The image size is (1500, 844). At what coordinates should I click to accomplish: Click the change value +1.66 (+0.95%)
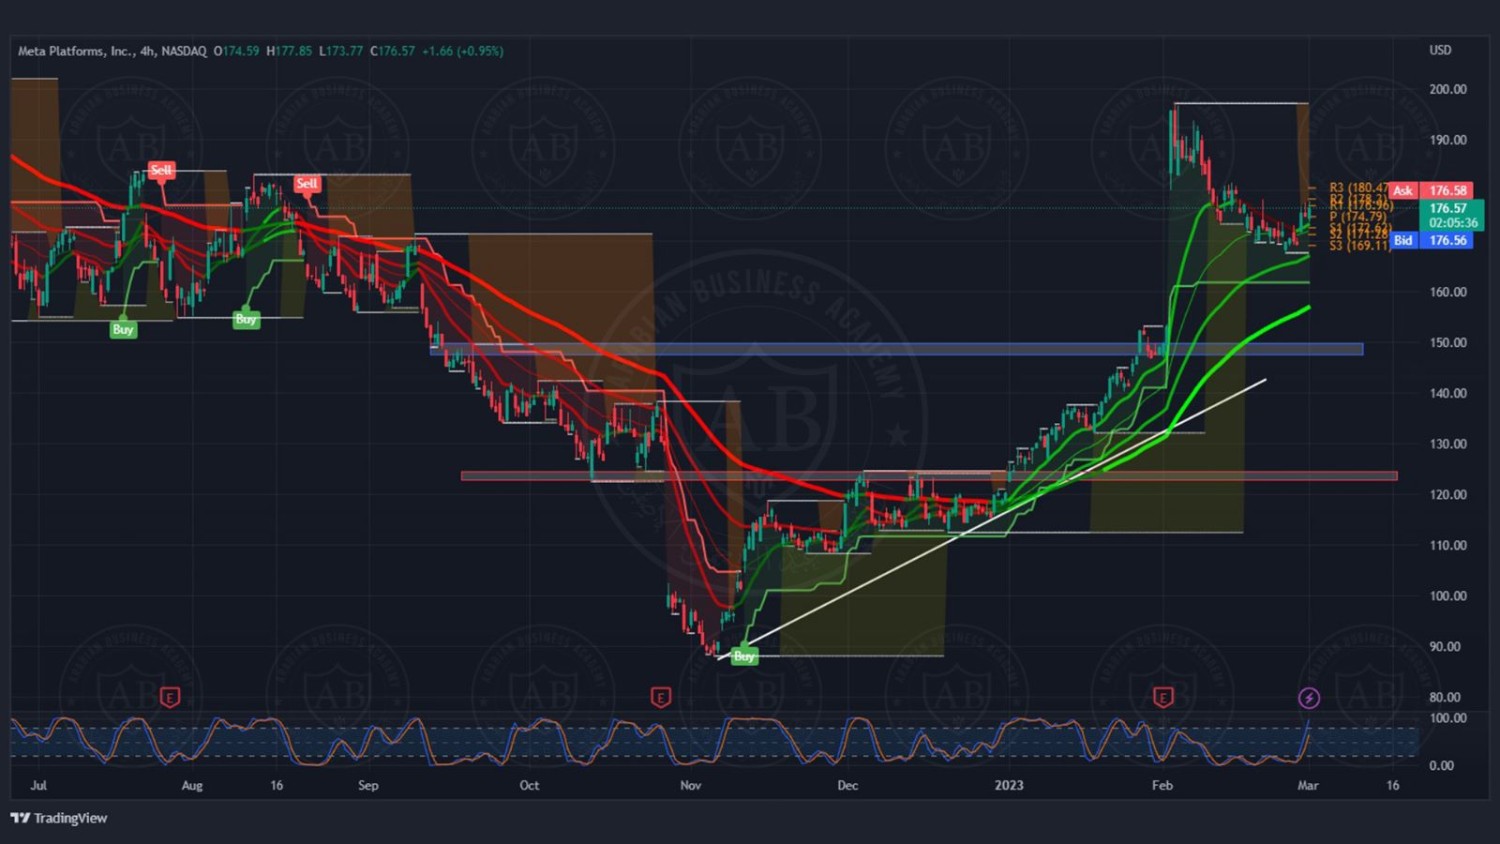click(x=463, y=51)
